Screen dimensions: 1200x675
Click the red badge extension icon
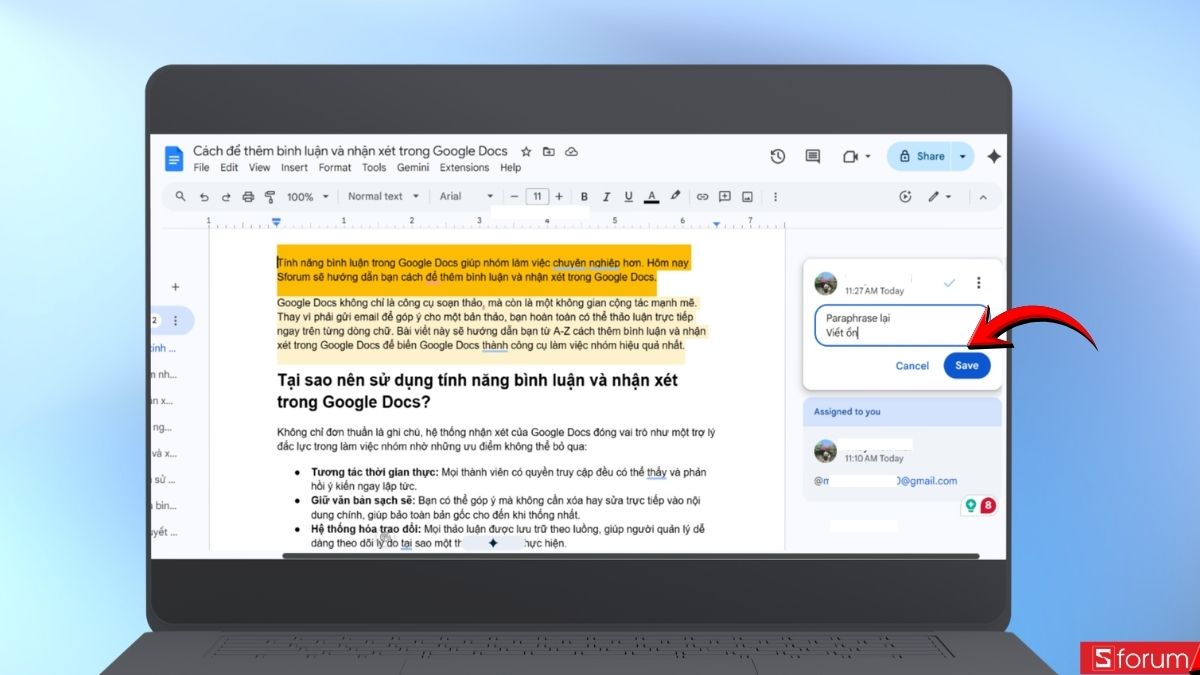[988, 506]
